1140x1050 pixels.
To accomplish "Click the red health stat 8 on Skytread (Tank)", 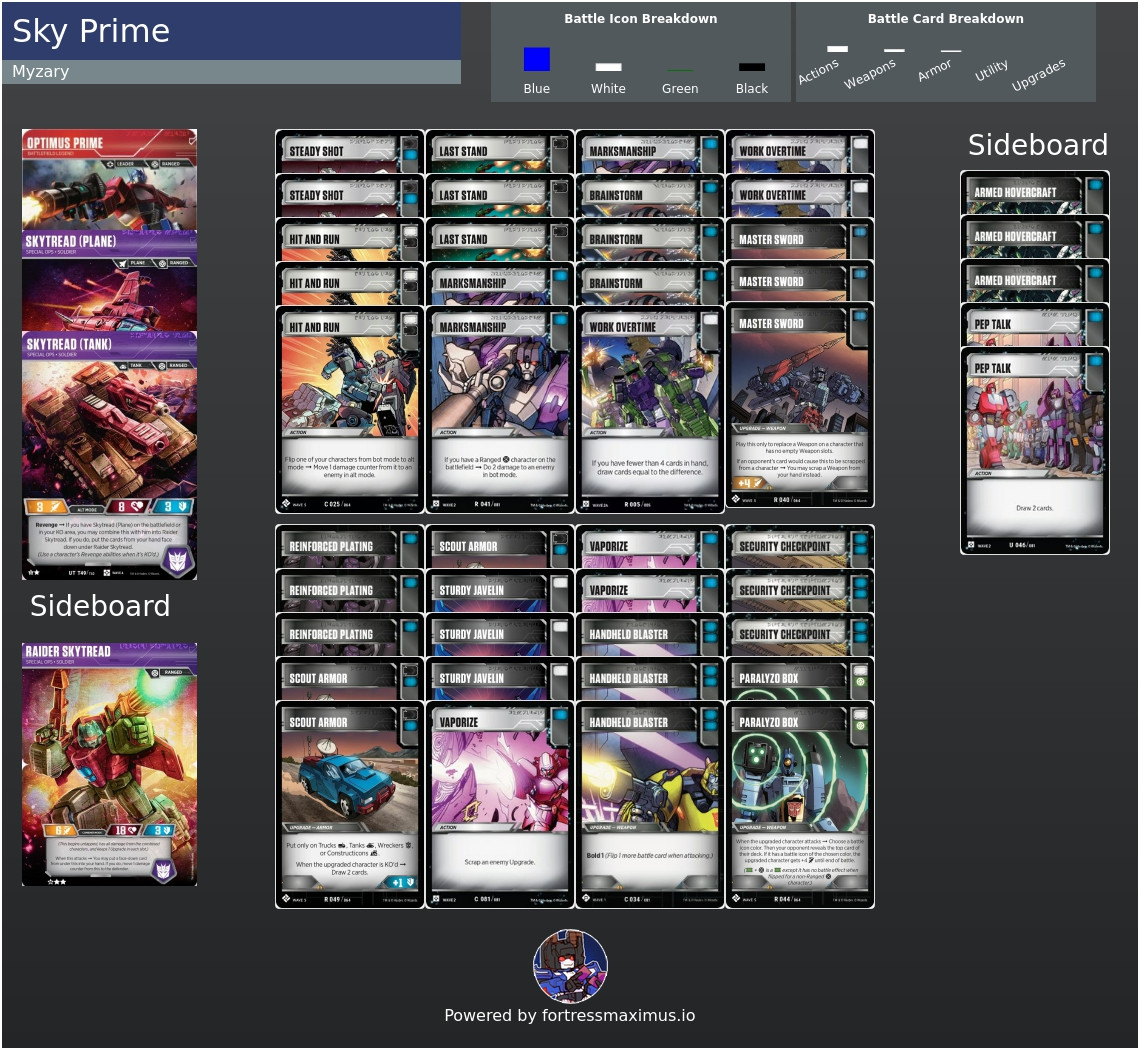I will tap(127, 506).
